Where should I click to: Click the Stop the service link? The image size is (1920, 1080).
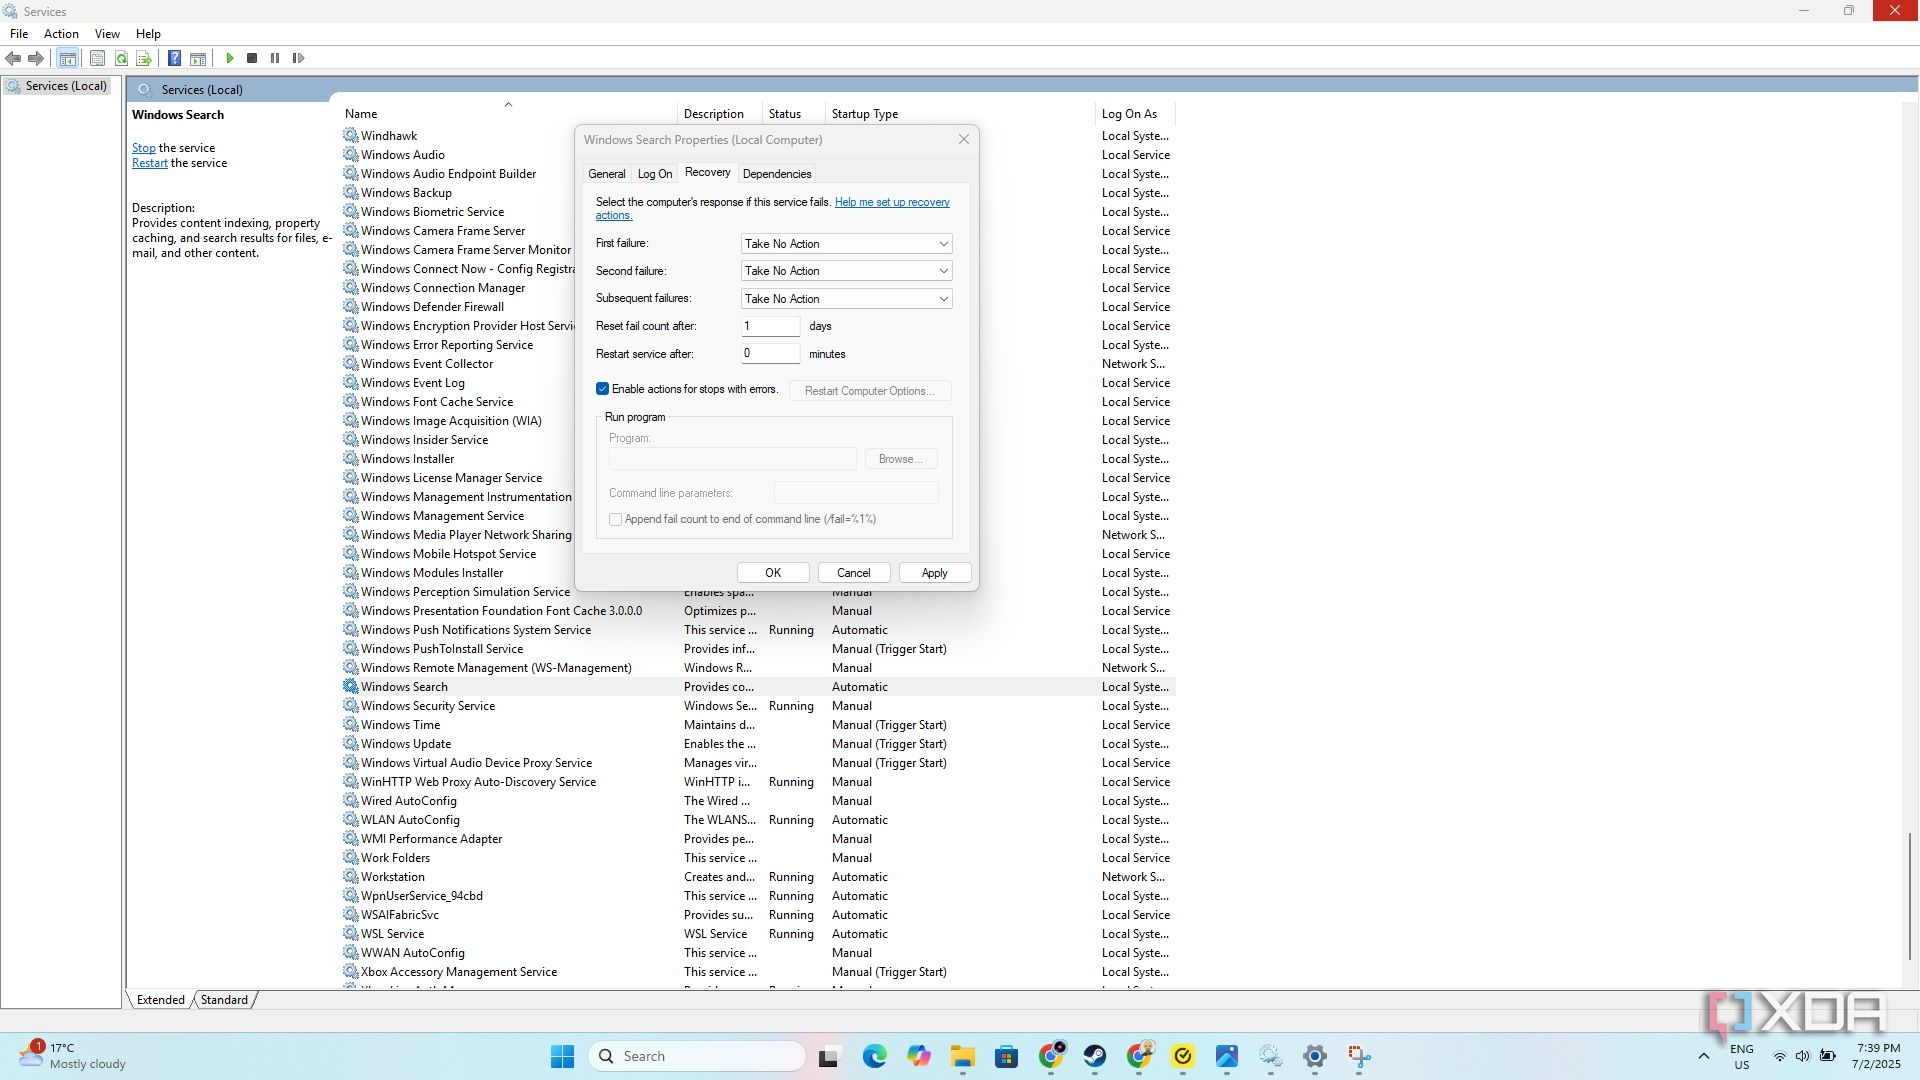[144, 148]
